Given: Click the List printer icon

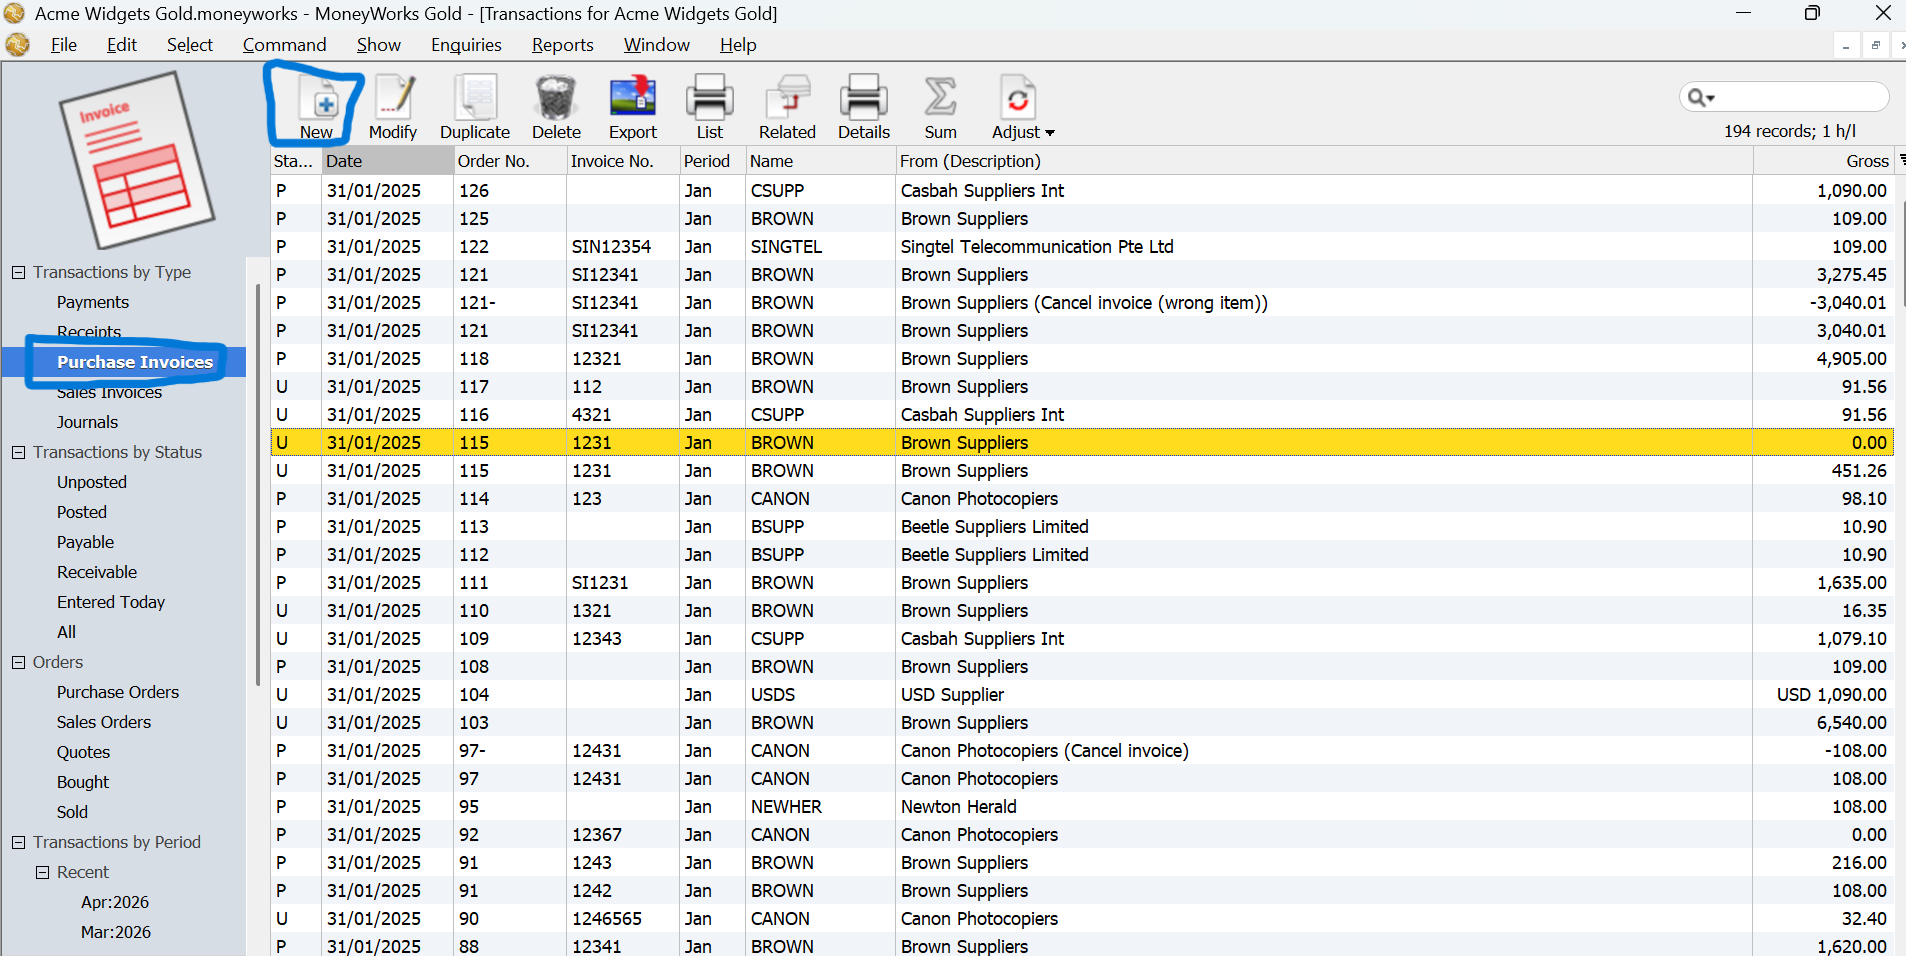Looking at the screenshot, I should [709, 98].
